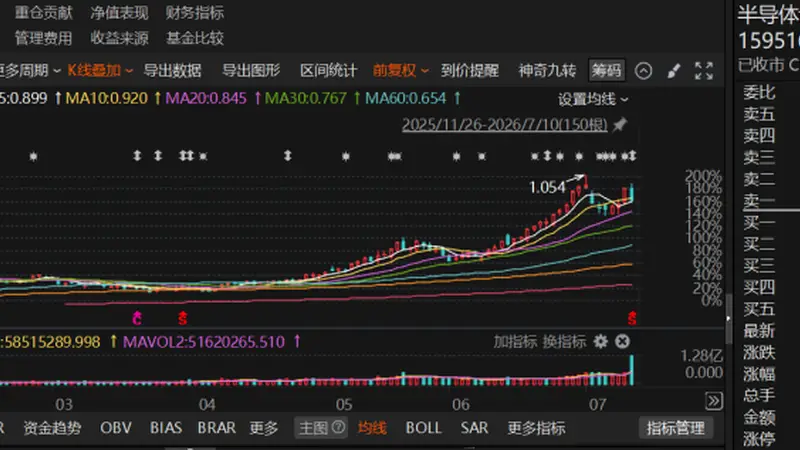Click MA30:0.767 value

(x=306, y=98)
